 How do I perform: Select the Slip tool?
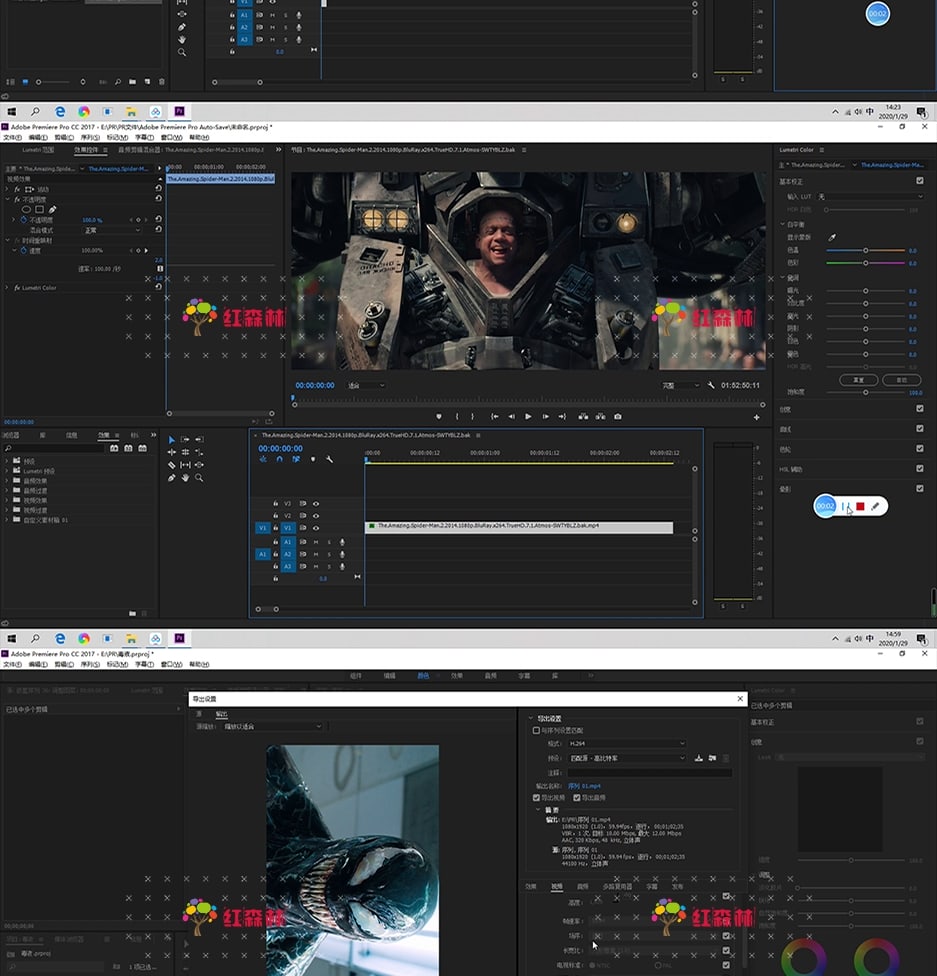point(185,465)
